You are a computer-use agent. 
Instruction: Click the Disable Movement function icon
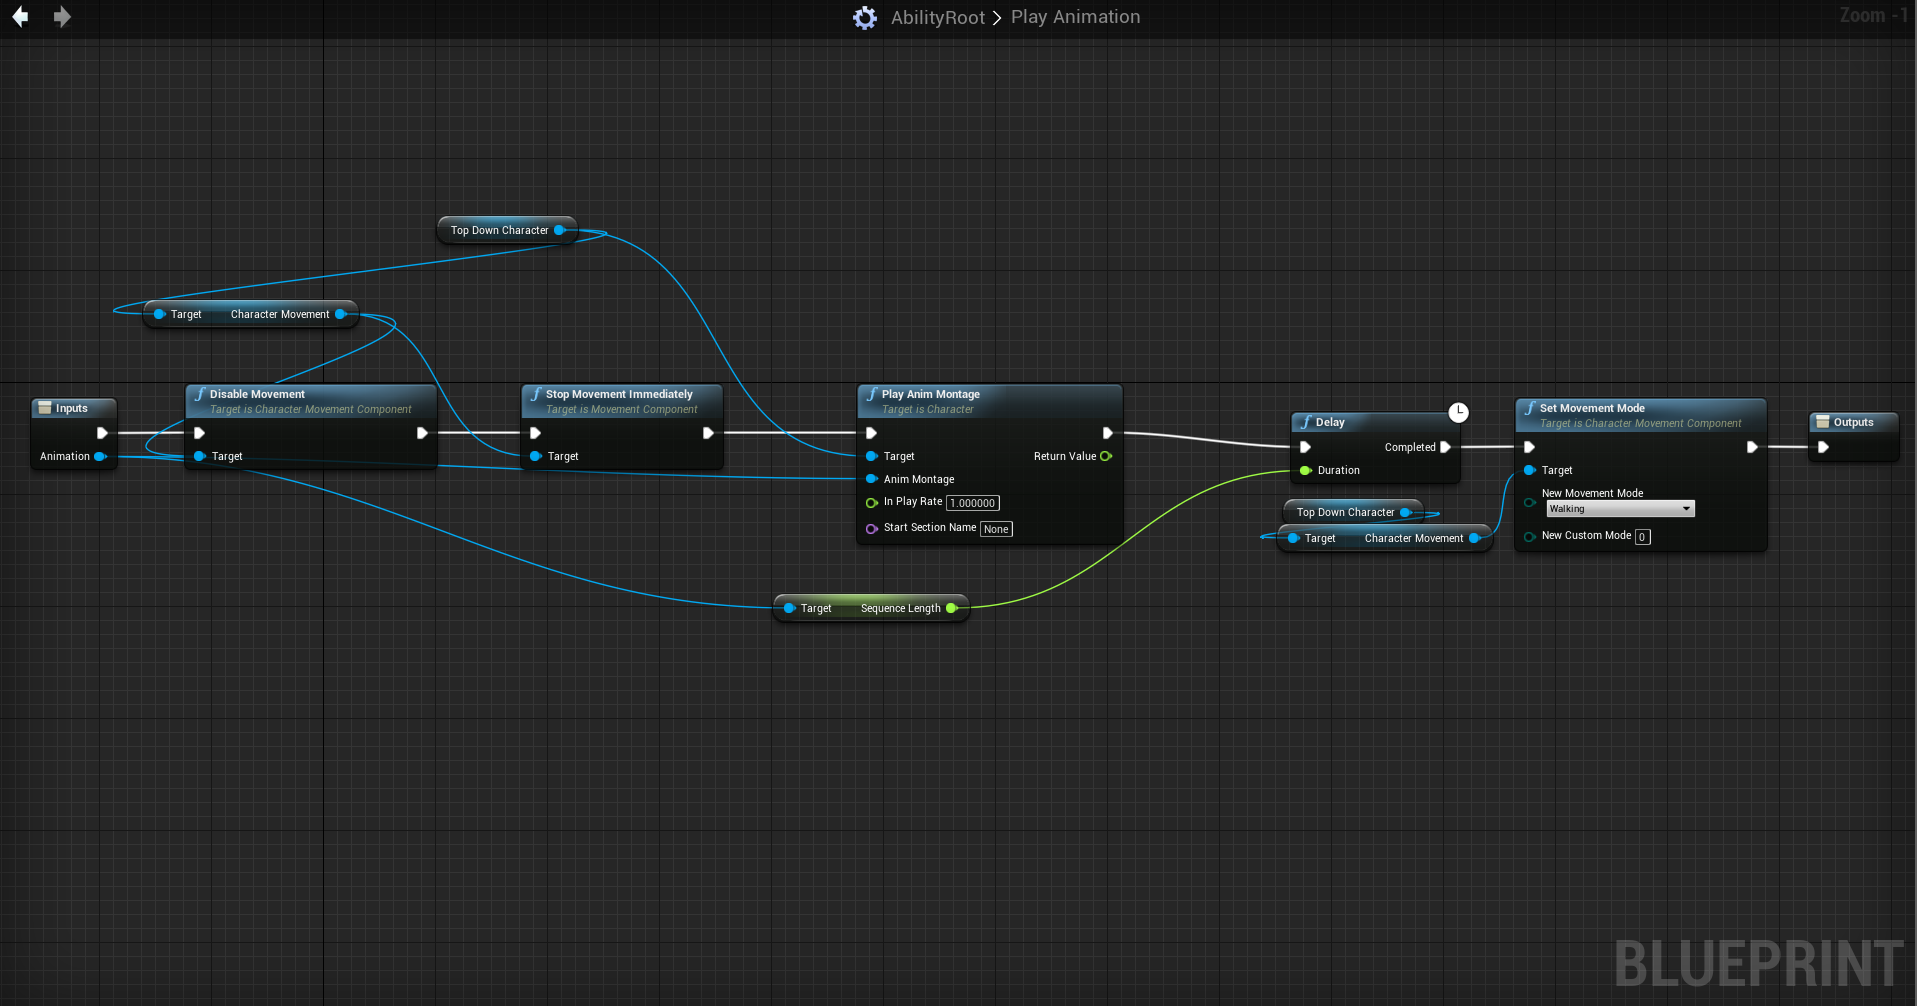tap(199, 394)
